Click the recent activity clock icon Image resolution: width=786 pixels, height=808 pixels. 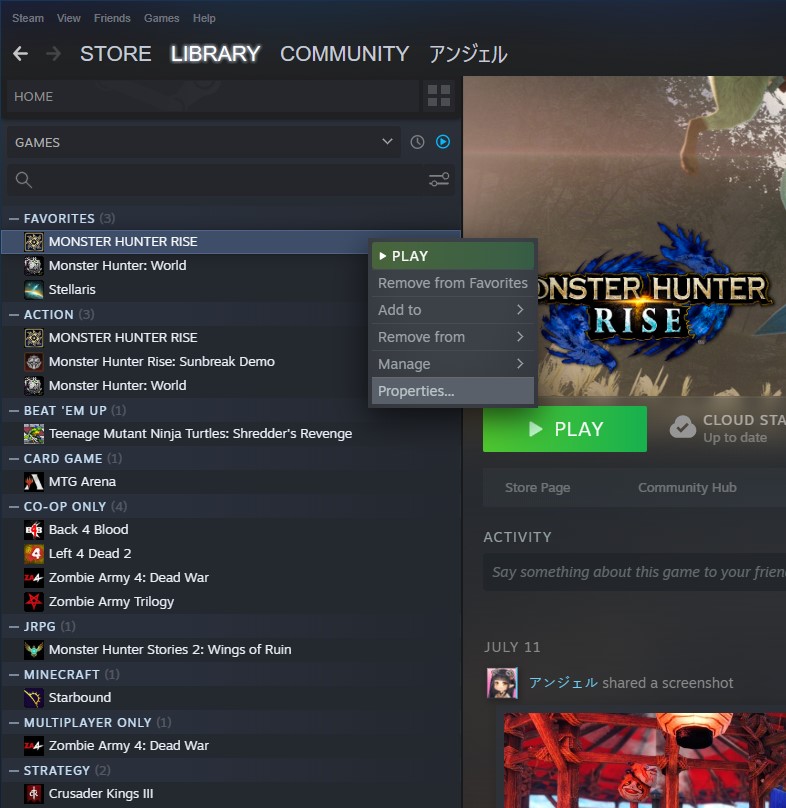pos(418,142)
